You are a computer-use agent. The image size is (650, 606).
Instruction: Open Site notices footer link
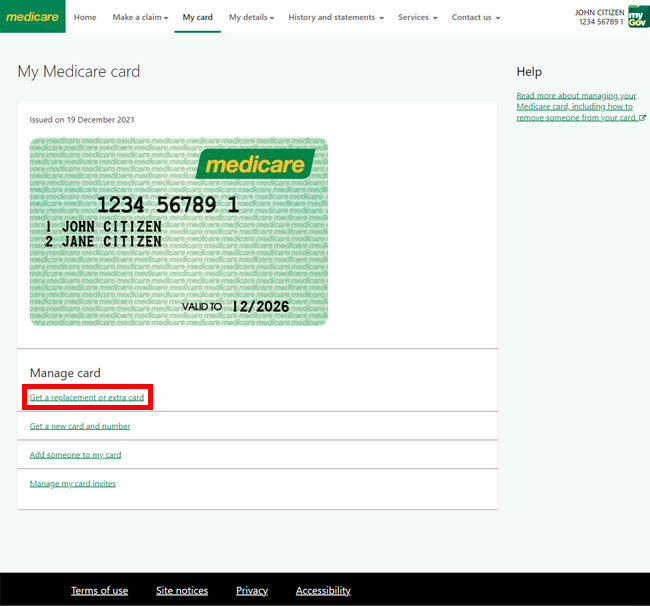click(182, 590)
